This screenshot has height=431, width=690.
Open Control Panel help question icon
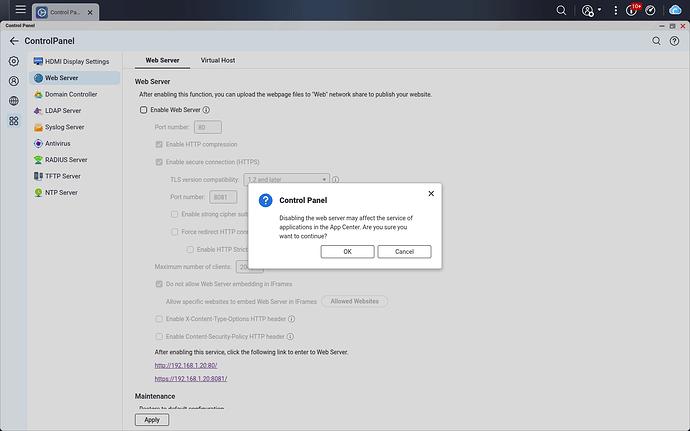tap(674, 41)
